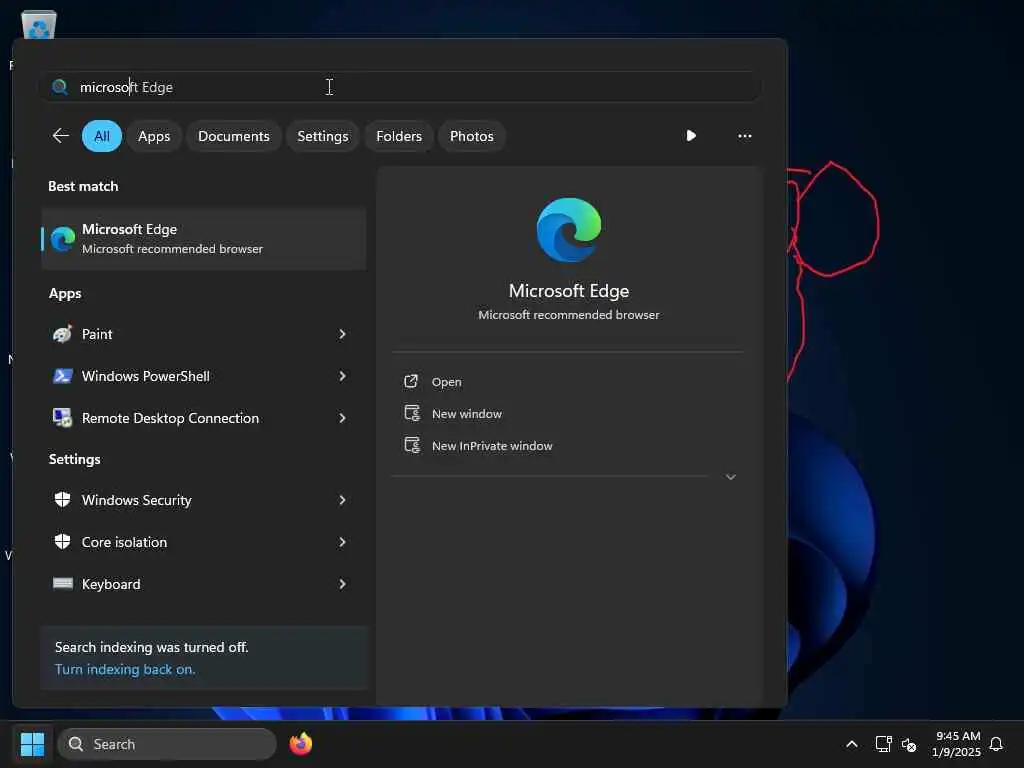The width and height of the screenshot is (1024, 768).
Task: Click the New window action icon
Action: pos(412,413)
